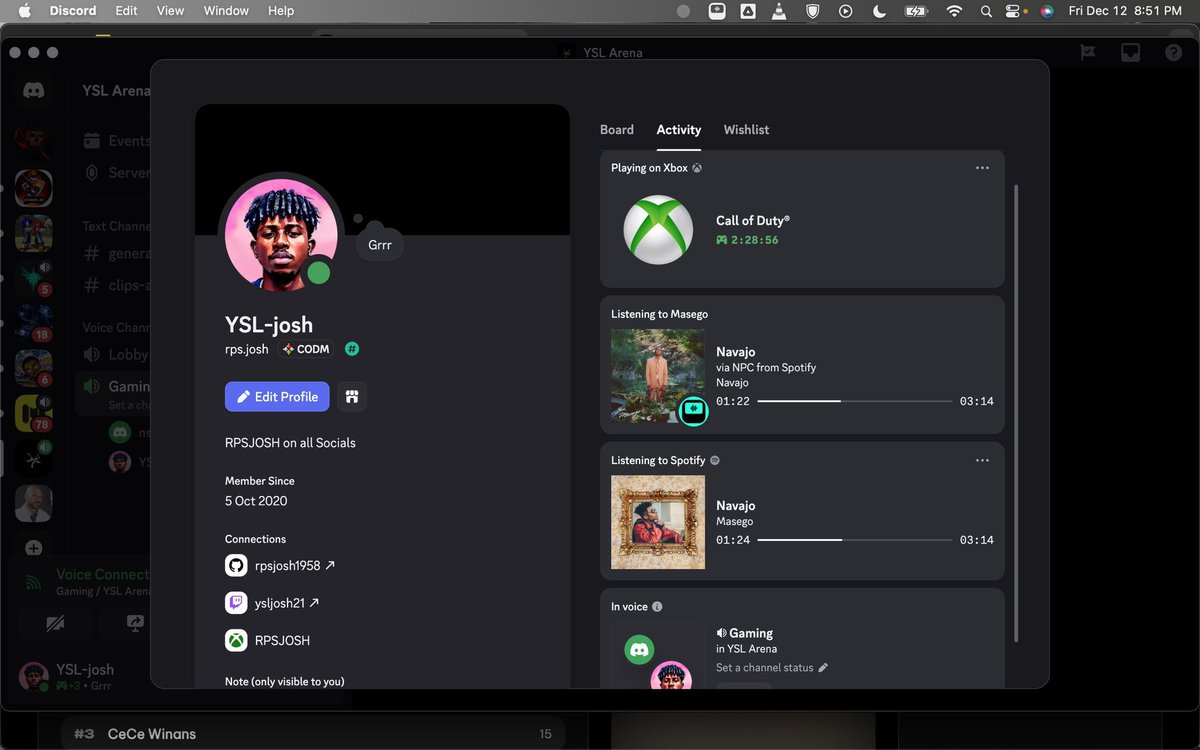This screenshot has width=1200, height=750.
Task: Click the clock in menu bar
Action: 1125,11
